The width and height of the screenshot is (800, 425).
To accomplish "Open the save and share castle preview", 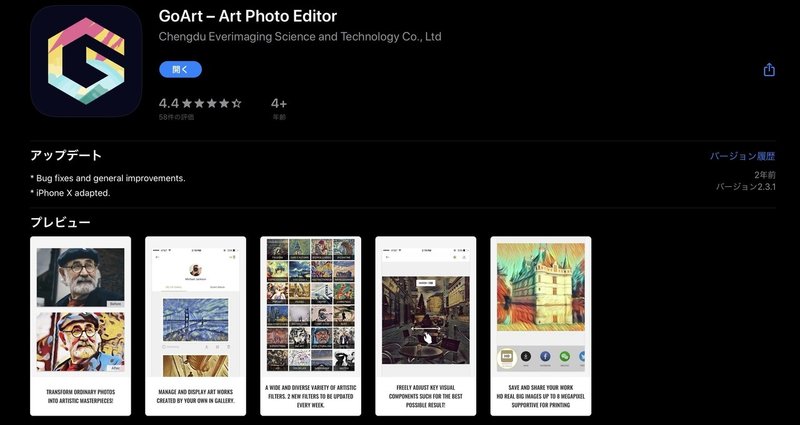I will coord(541,326).
